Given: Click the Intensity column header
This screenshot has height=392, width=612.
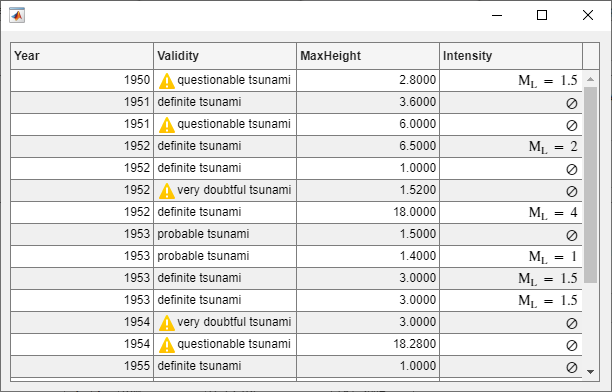Looking at the screenshot, I should pyautogui.click(x=511, y=56).
